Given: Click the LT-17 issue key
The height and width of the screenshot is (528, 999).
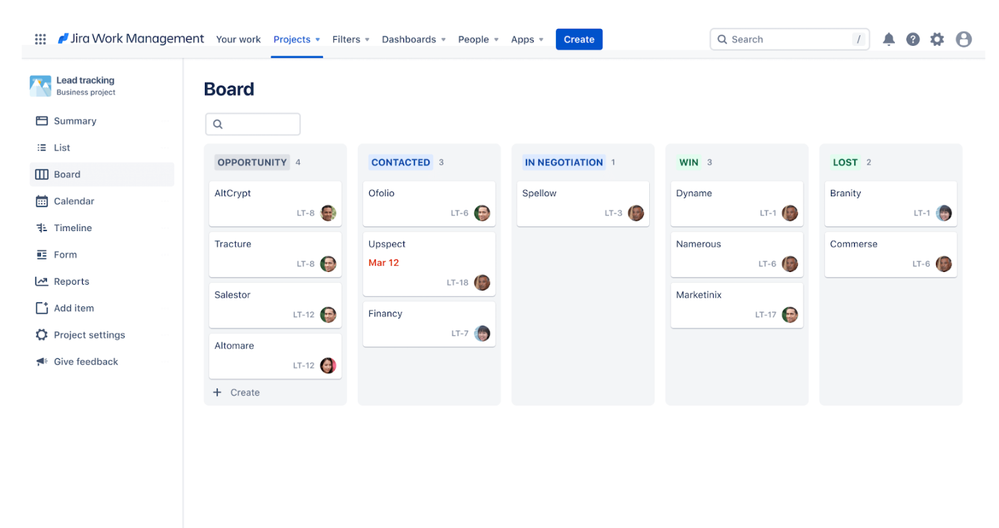Looking at the screenshot, I should click(x=765, y=315).
